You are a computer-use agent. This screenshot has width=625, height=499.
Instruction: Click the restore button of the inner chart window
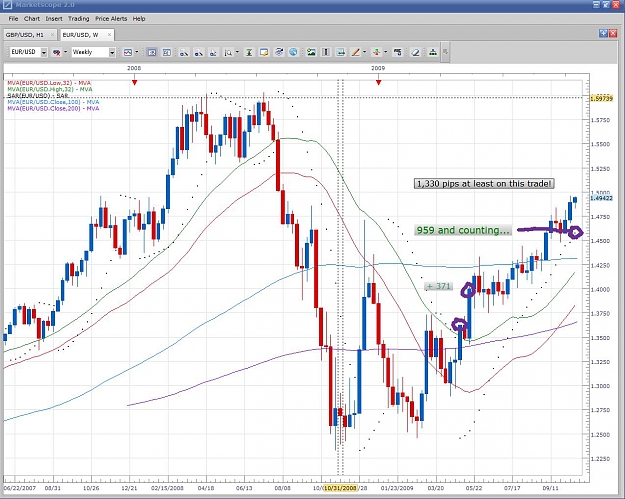(x=603, y=33)
